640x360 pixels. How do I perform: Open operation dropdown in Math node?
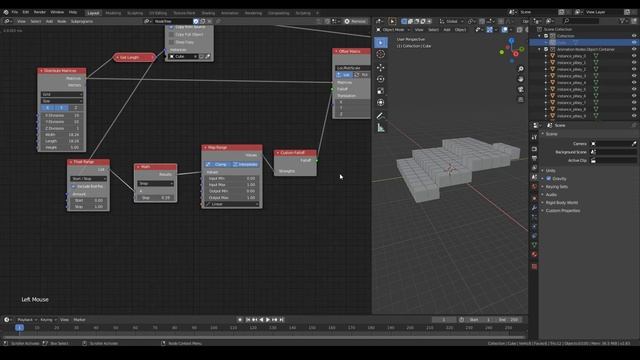[156, 184]
